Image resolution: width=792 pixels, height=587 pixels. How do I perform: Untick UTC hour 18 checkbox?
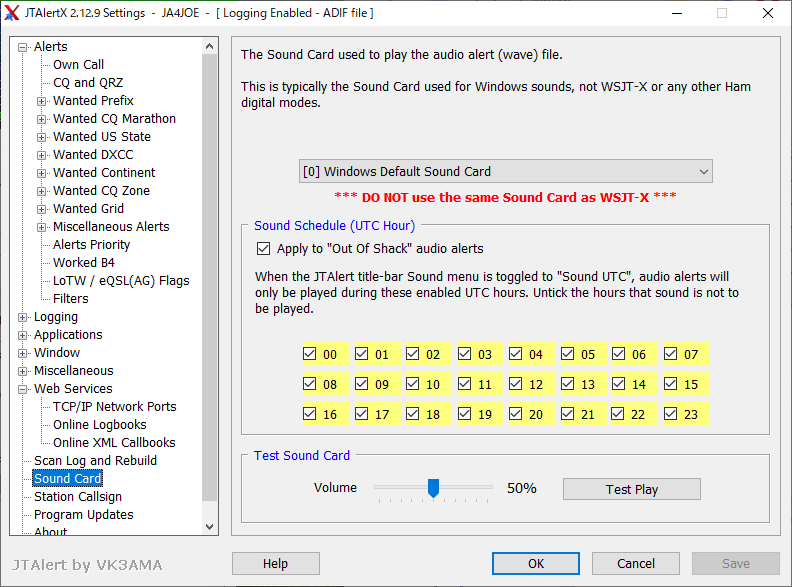pos(413,414)
